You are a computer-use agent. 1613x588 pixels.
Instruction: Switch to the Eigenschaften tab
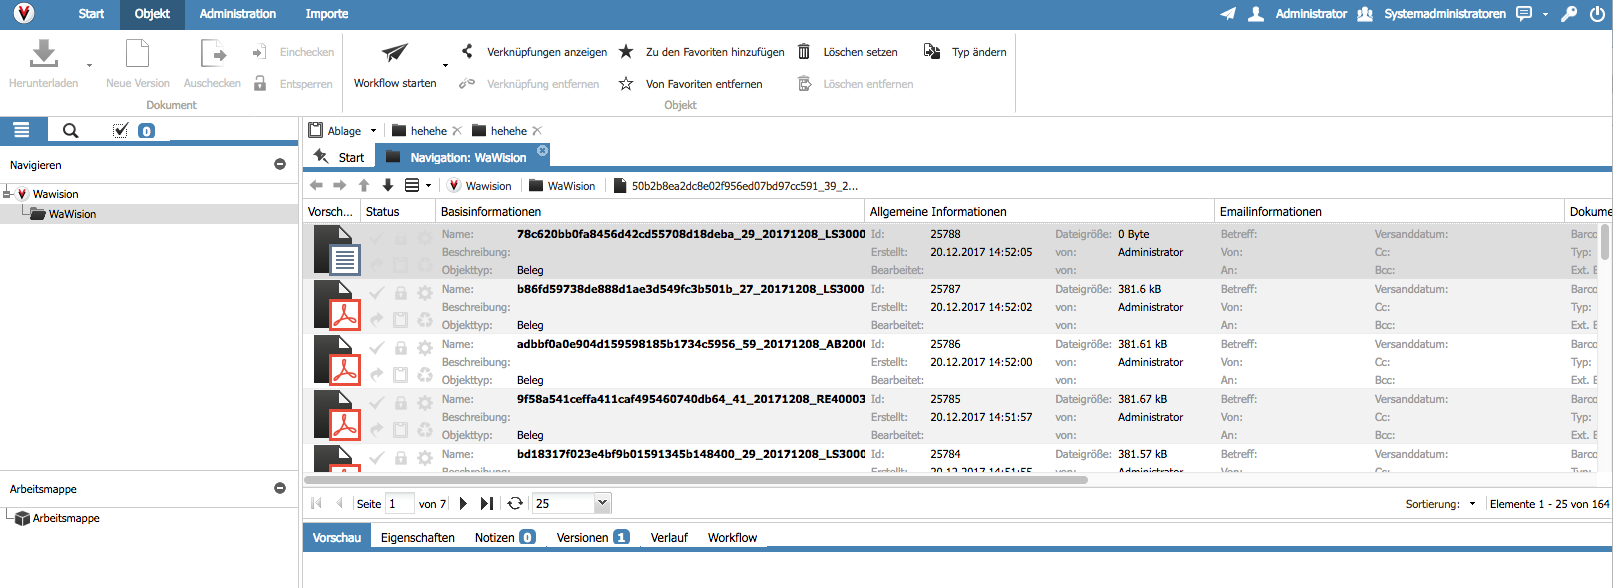[417, 538]
